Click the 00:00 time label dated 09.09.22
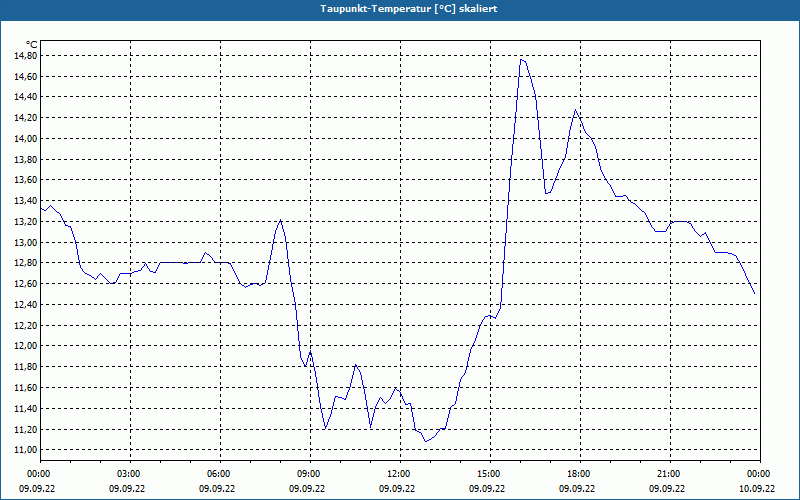This screenshot has height=500, width=800. (x=40, y=474)
